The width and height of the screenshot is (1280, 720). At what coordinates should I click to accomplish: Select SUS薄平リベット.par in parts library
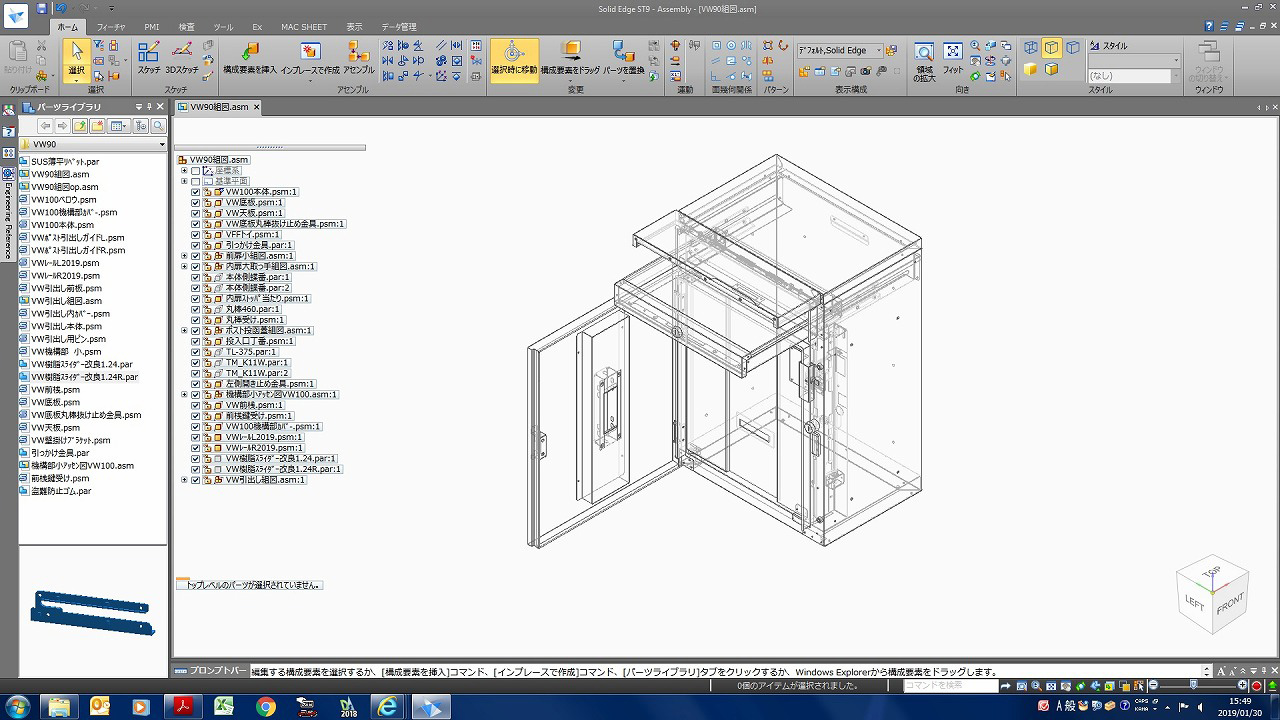point(65,161)
